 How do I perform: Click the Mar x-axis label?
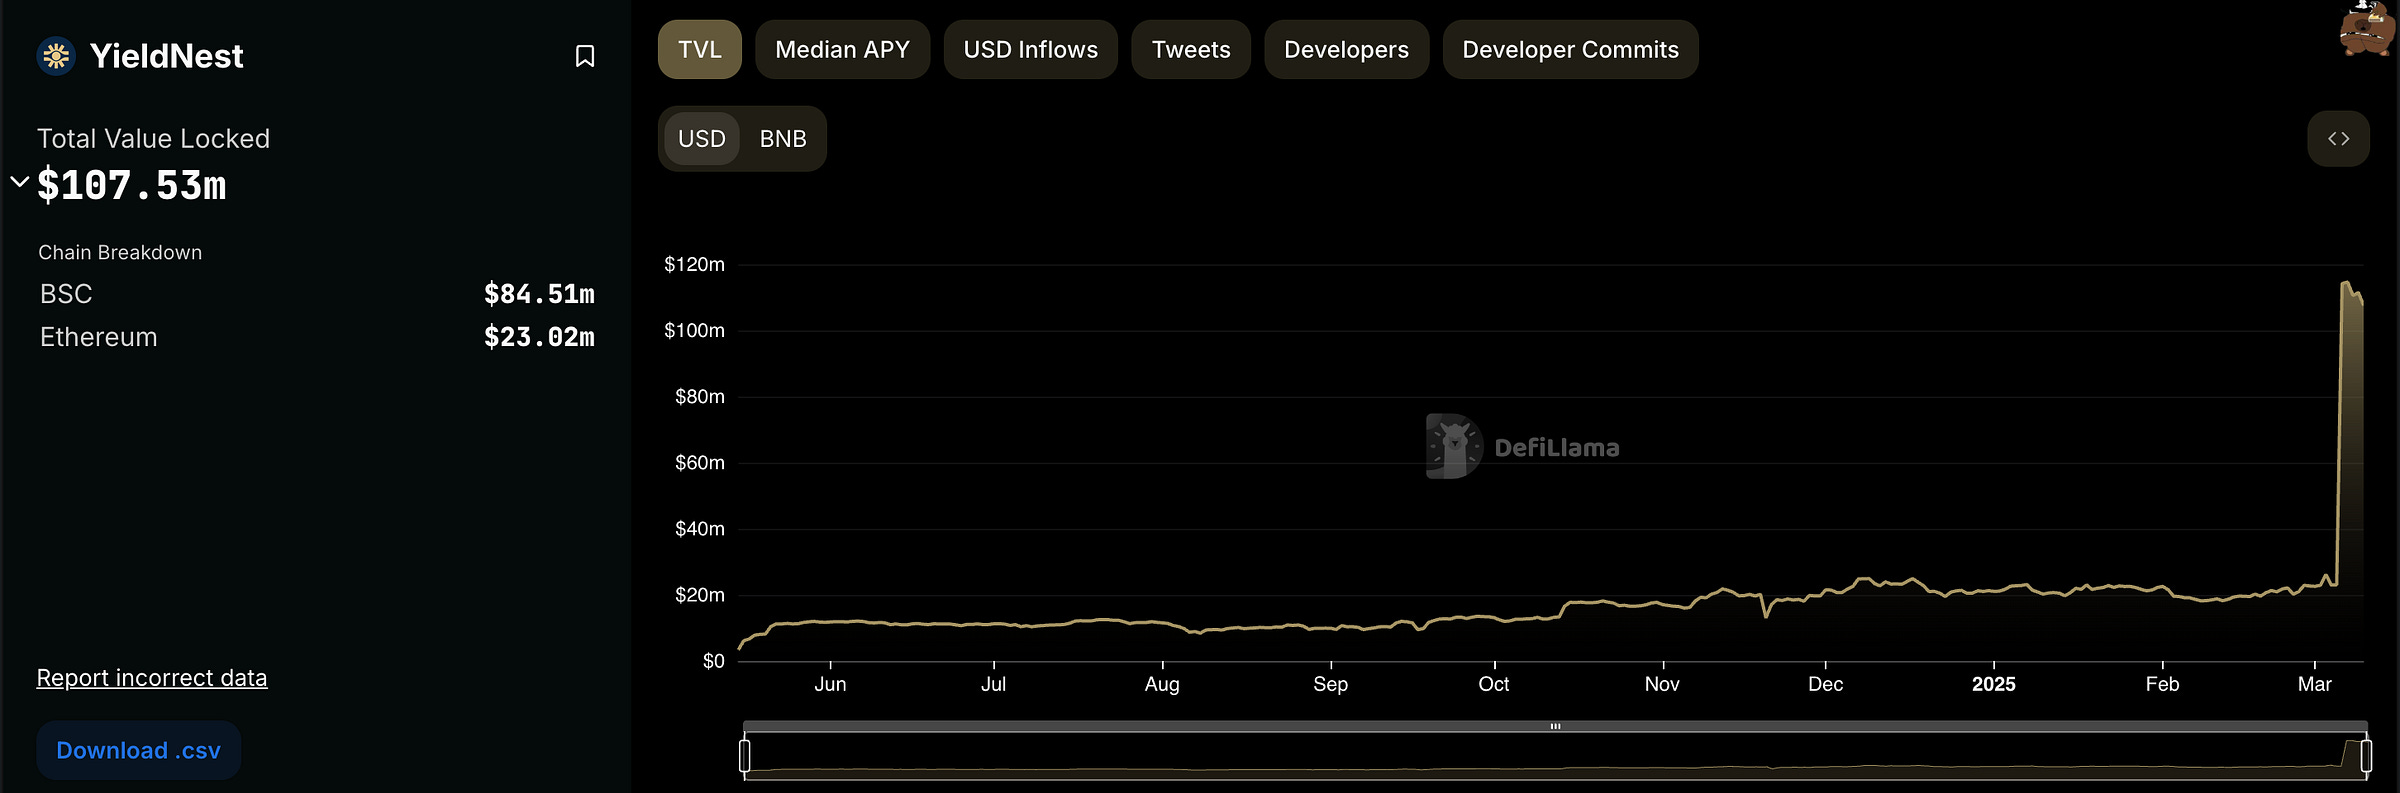pyautogui.click(x=2314, y=684)
